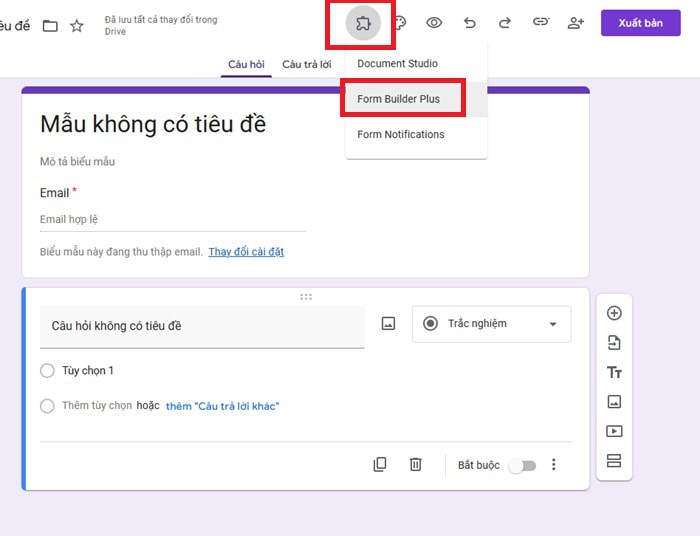Click the Thay đổi cài đặt link
This screenshot has height=536, width=700.
pos(246,252)
